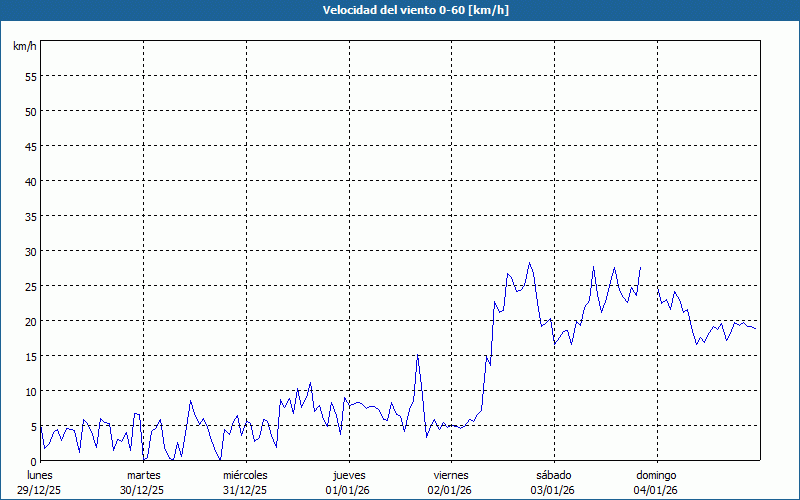Viewport: 800px width, 500px height.
Task: Select the "lunes" day label
Action: (40, 475)
